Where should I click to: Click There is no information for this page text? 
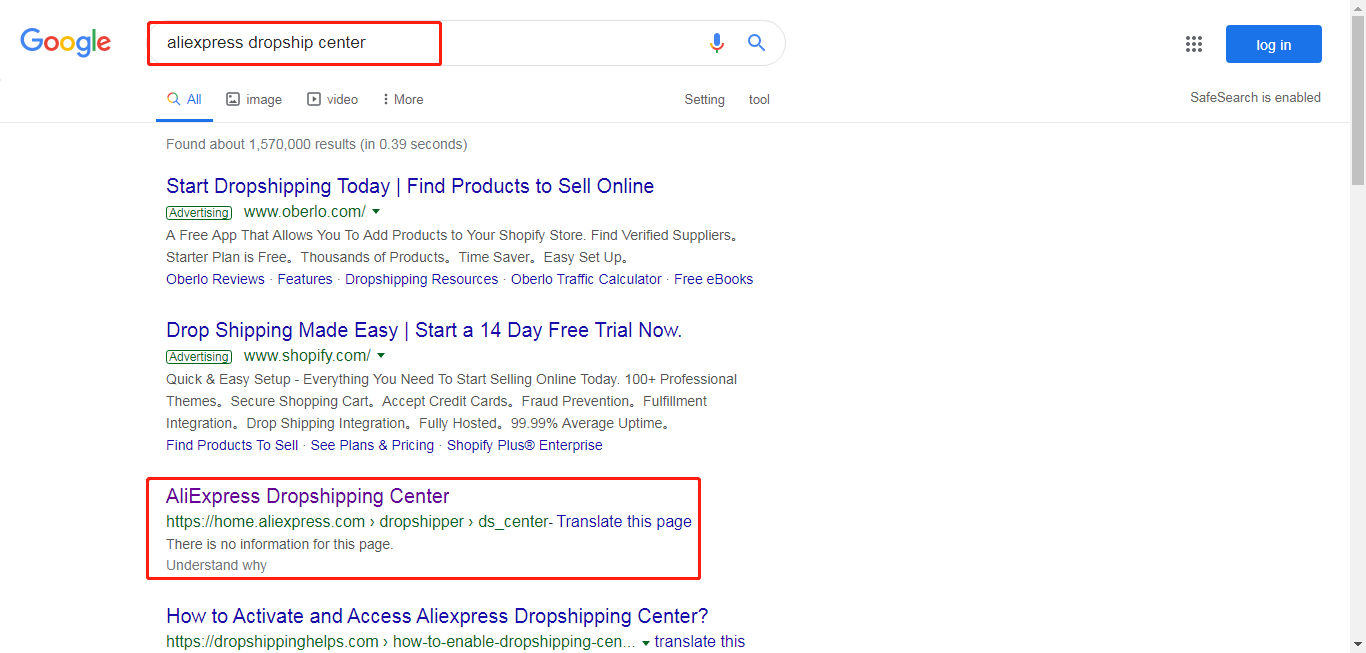coord(280,545)
